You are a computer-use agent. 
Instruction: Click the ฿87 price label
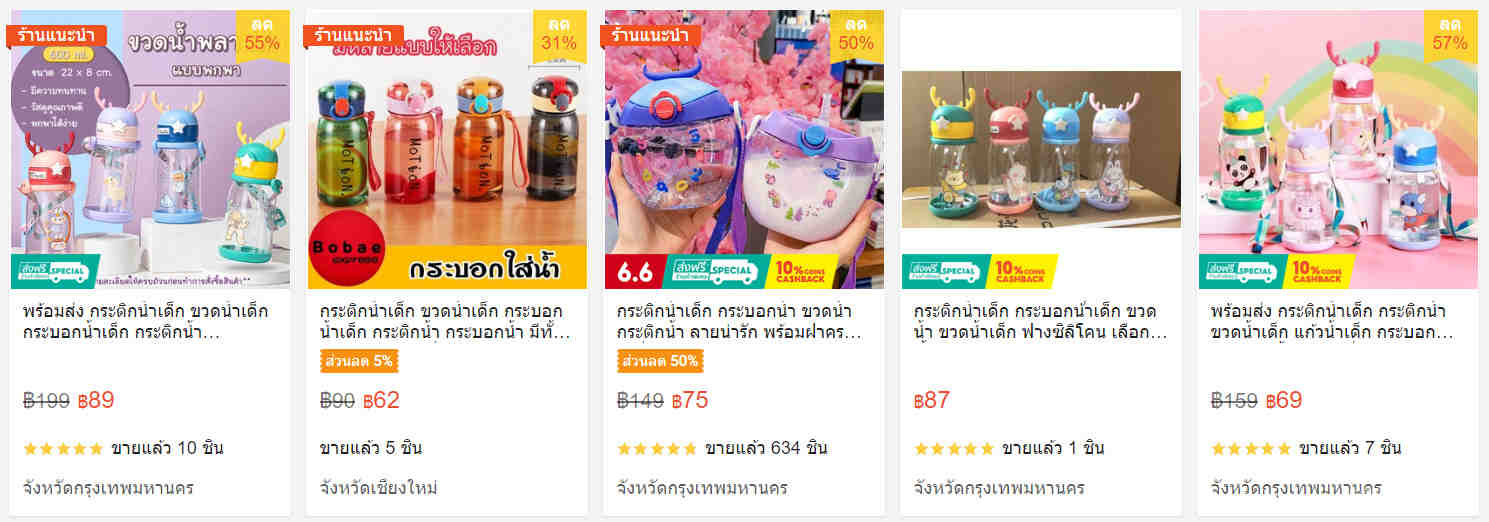pyautogui.click(x=932, y=401)
